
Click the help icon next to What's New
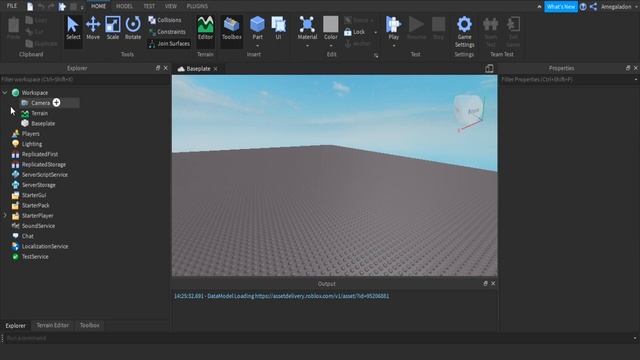point(583,7)
